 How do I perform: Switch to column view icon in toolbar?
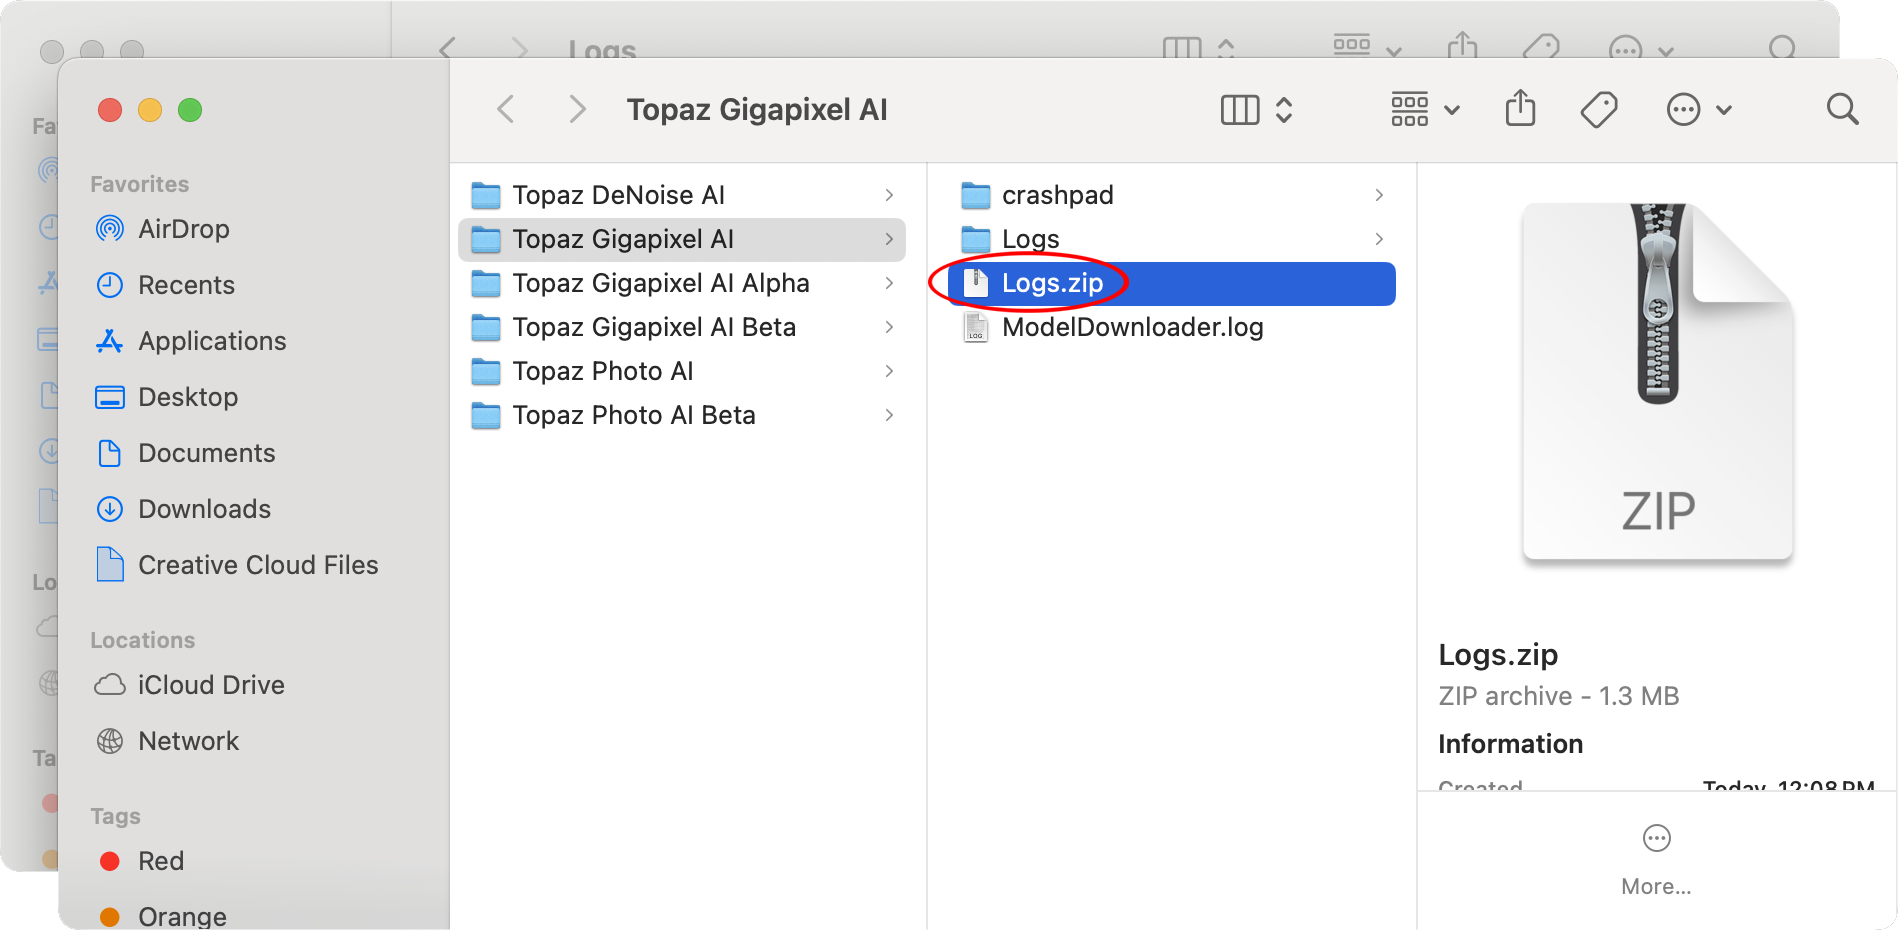pos(1240,110)
